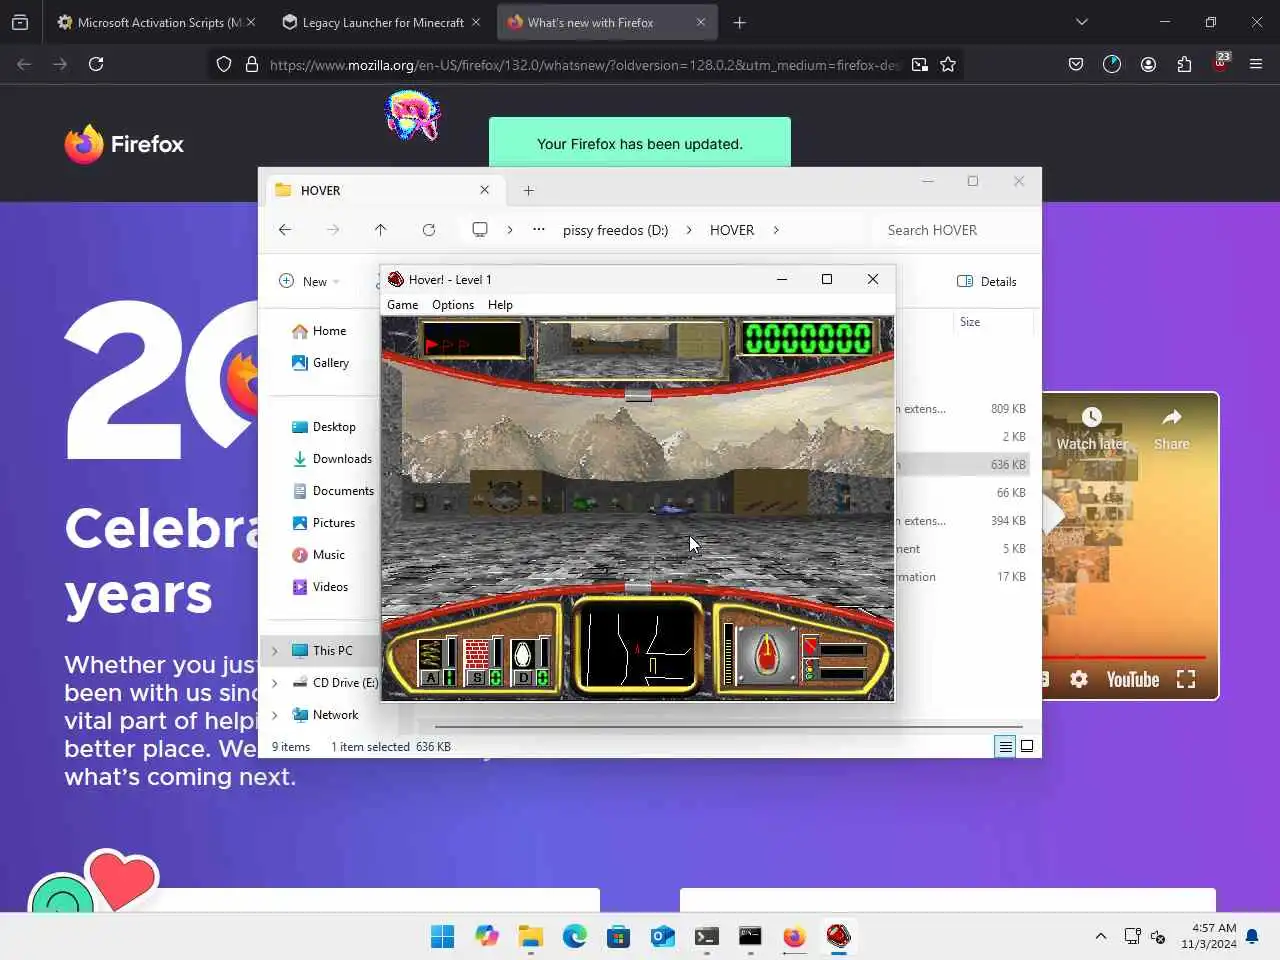Open Gallery in Explorer sidebar
The image size is (1280, 960).
[x=320, y=363]
